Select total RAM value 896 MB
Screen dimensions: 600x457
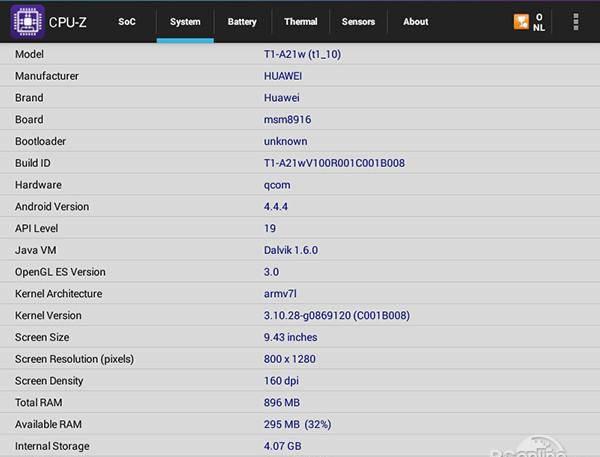coord(282,403)
